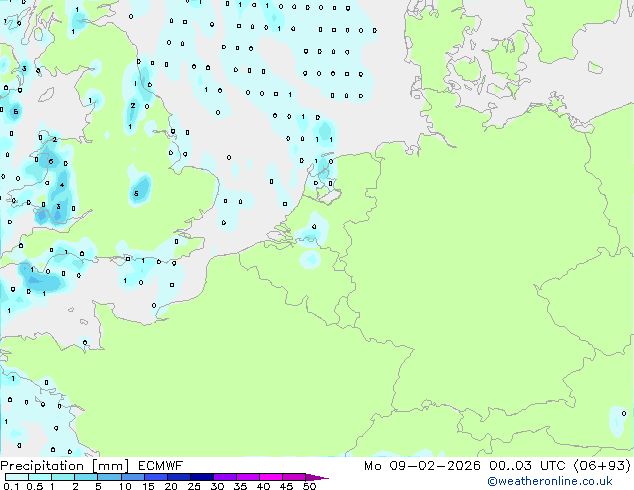The width and height of the screenshot is (634, 490).
Task: Click the '0.1' legend scale label
Action: pos(11,486)
